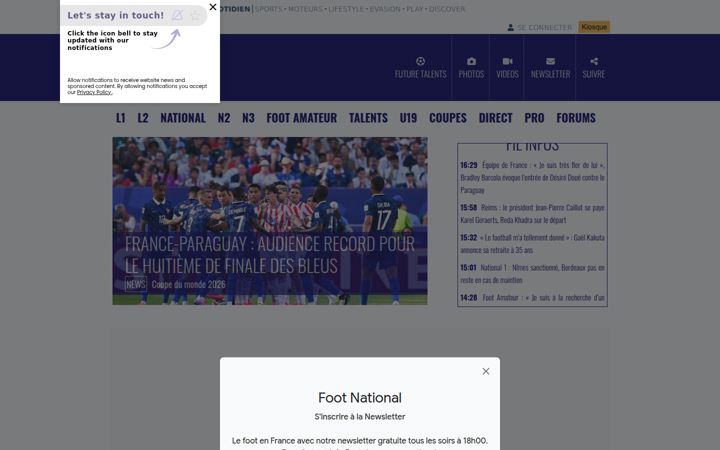Close the Foot National newsletter dialog
This screenshot has height=450, width=720.
tap(486, 371)
